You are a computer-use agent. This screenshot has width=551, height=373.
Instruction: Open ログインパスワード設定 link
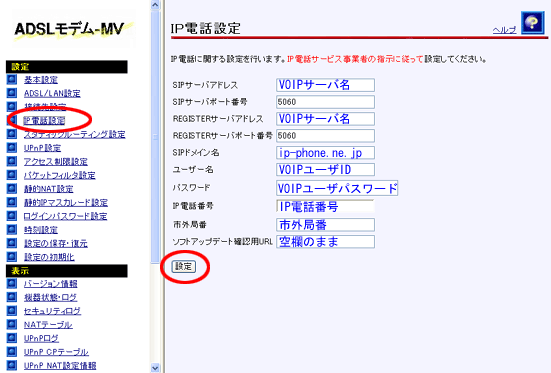click(65, 216)
